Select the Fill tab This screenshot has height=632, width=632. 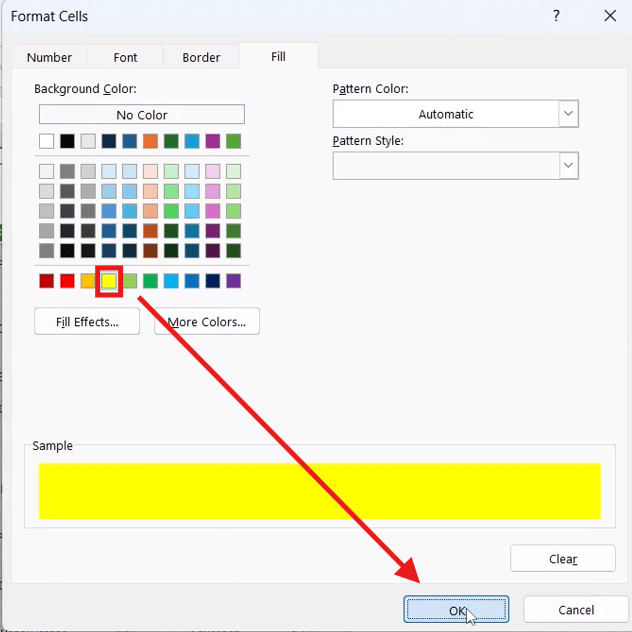coord(278,56)
